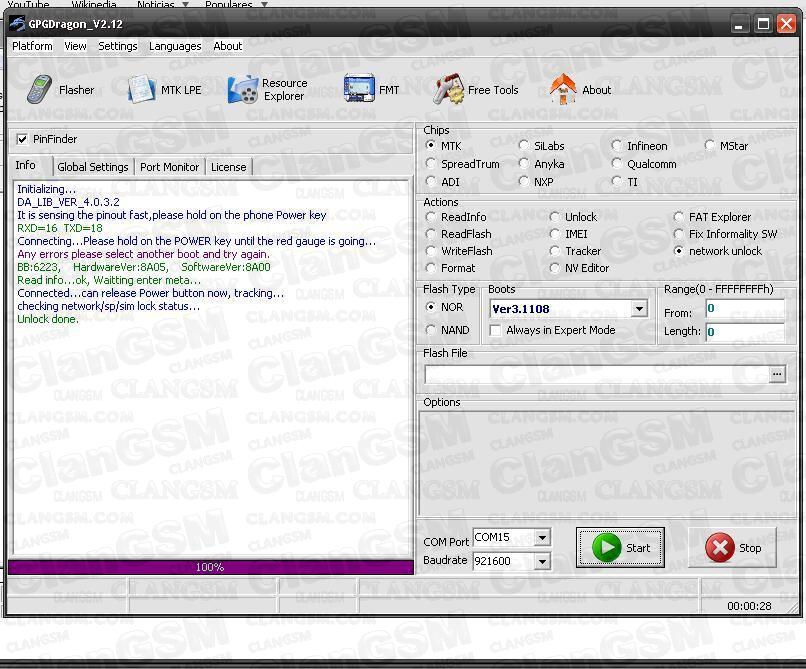Launch the Resource Explorer icon
This screenshot has width=806, height=669.
tap(243, 89)
